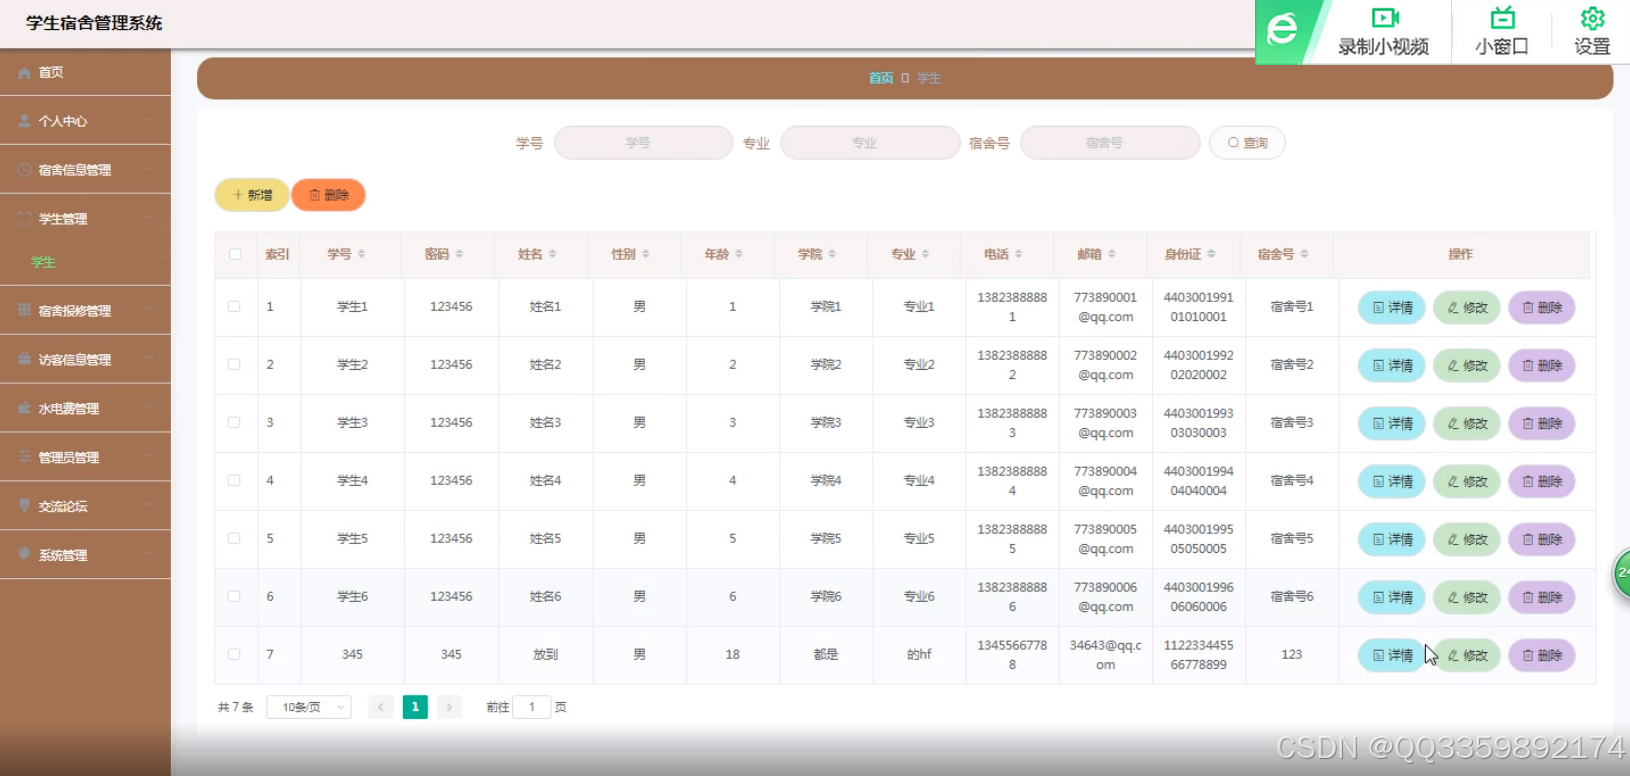View 详情 for 学生1 row
The width and height of the screenshot is (1630, 776).
tap(1392, 307)
